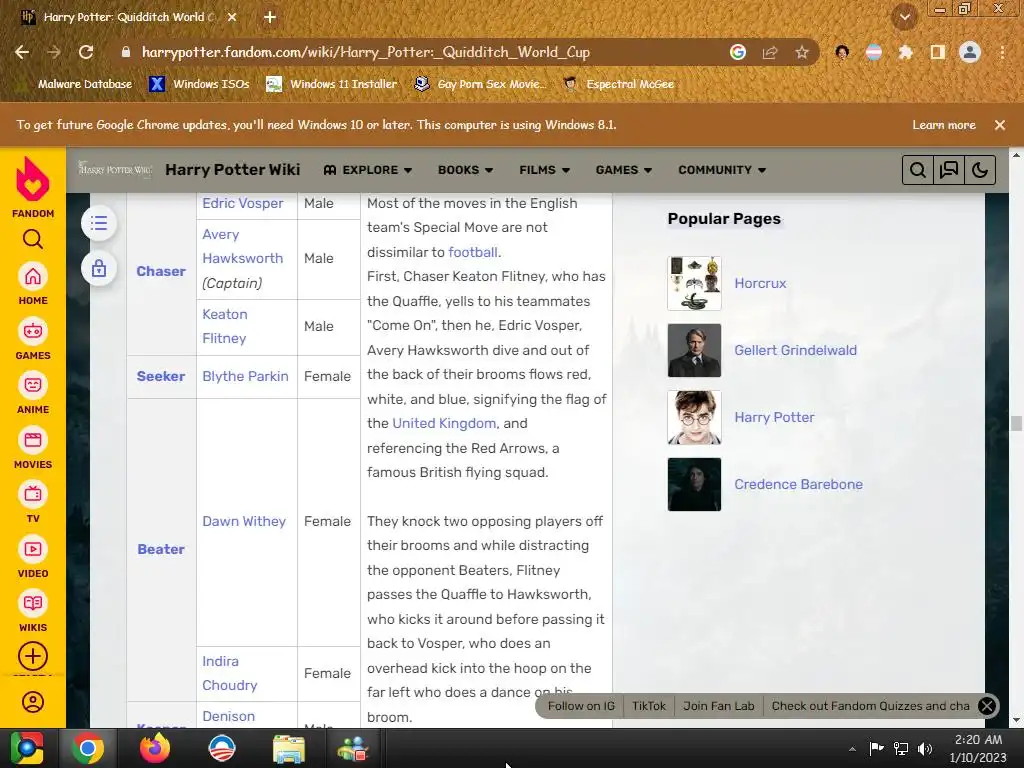Open the user profile icon in sidebar
The height and width of the screenshot is (768, 1024).
33,702
